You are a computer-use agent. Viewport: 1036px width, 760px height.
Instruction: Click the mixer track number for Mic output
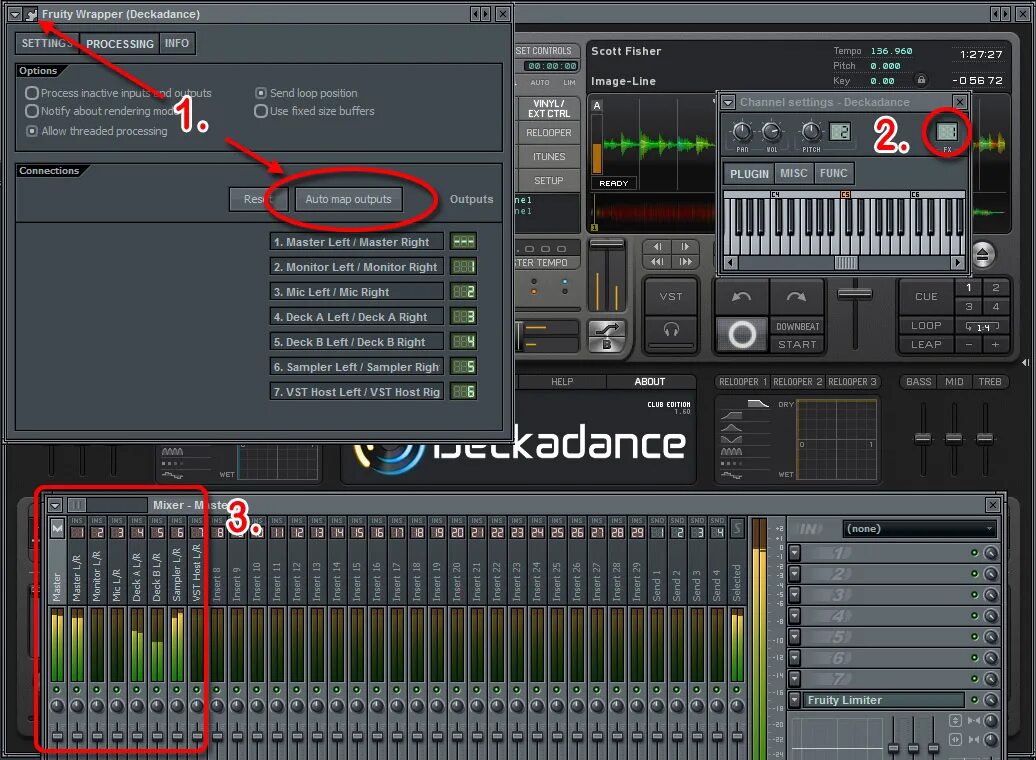(464, 292)
